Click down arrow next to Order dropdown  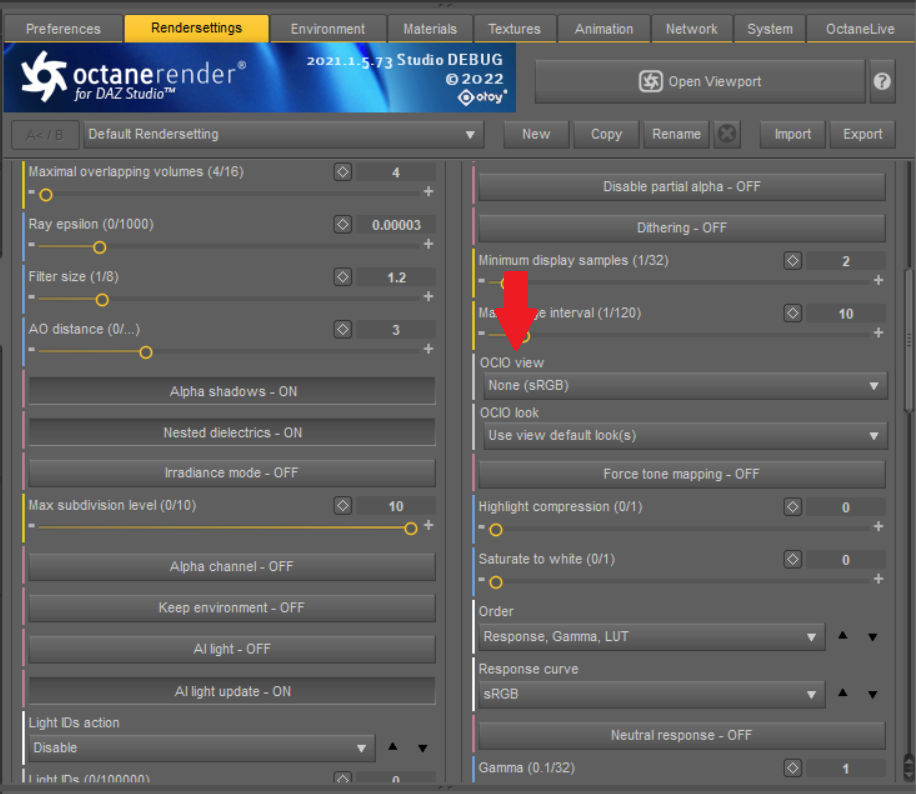[872, 637]
